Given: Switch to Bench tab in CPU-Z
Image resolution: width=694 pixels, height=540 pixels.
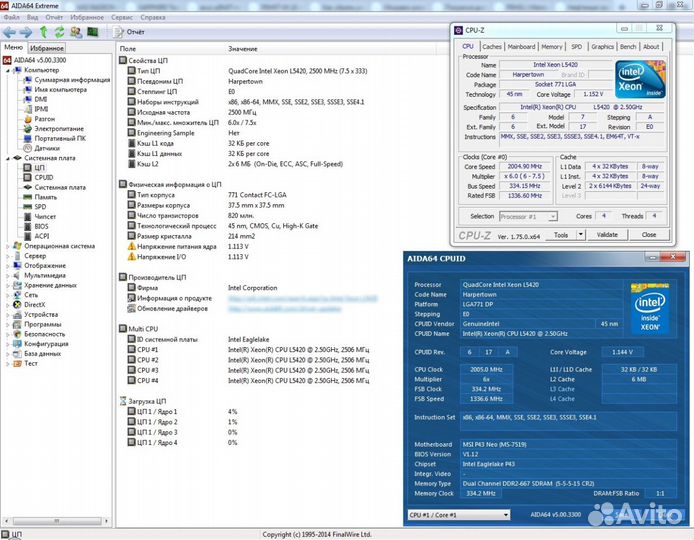Looking at the screenshot, I should pyautogui.click(x=628, y=46).
